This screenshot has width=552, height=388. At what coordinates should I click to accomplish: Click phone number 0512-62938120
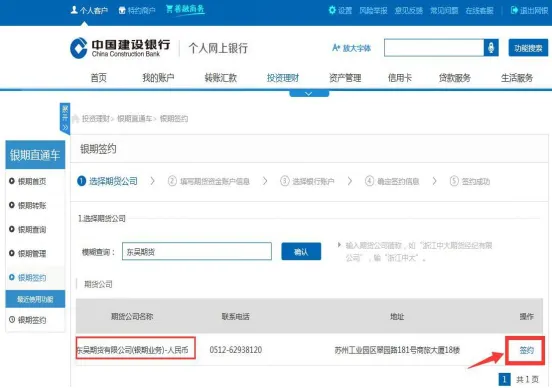coord(236,350)
